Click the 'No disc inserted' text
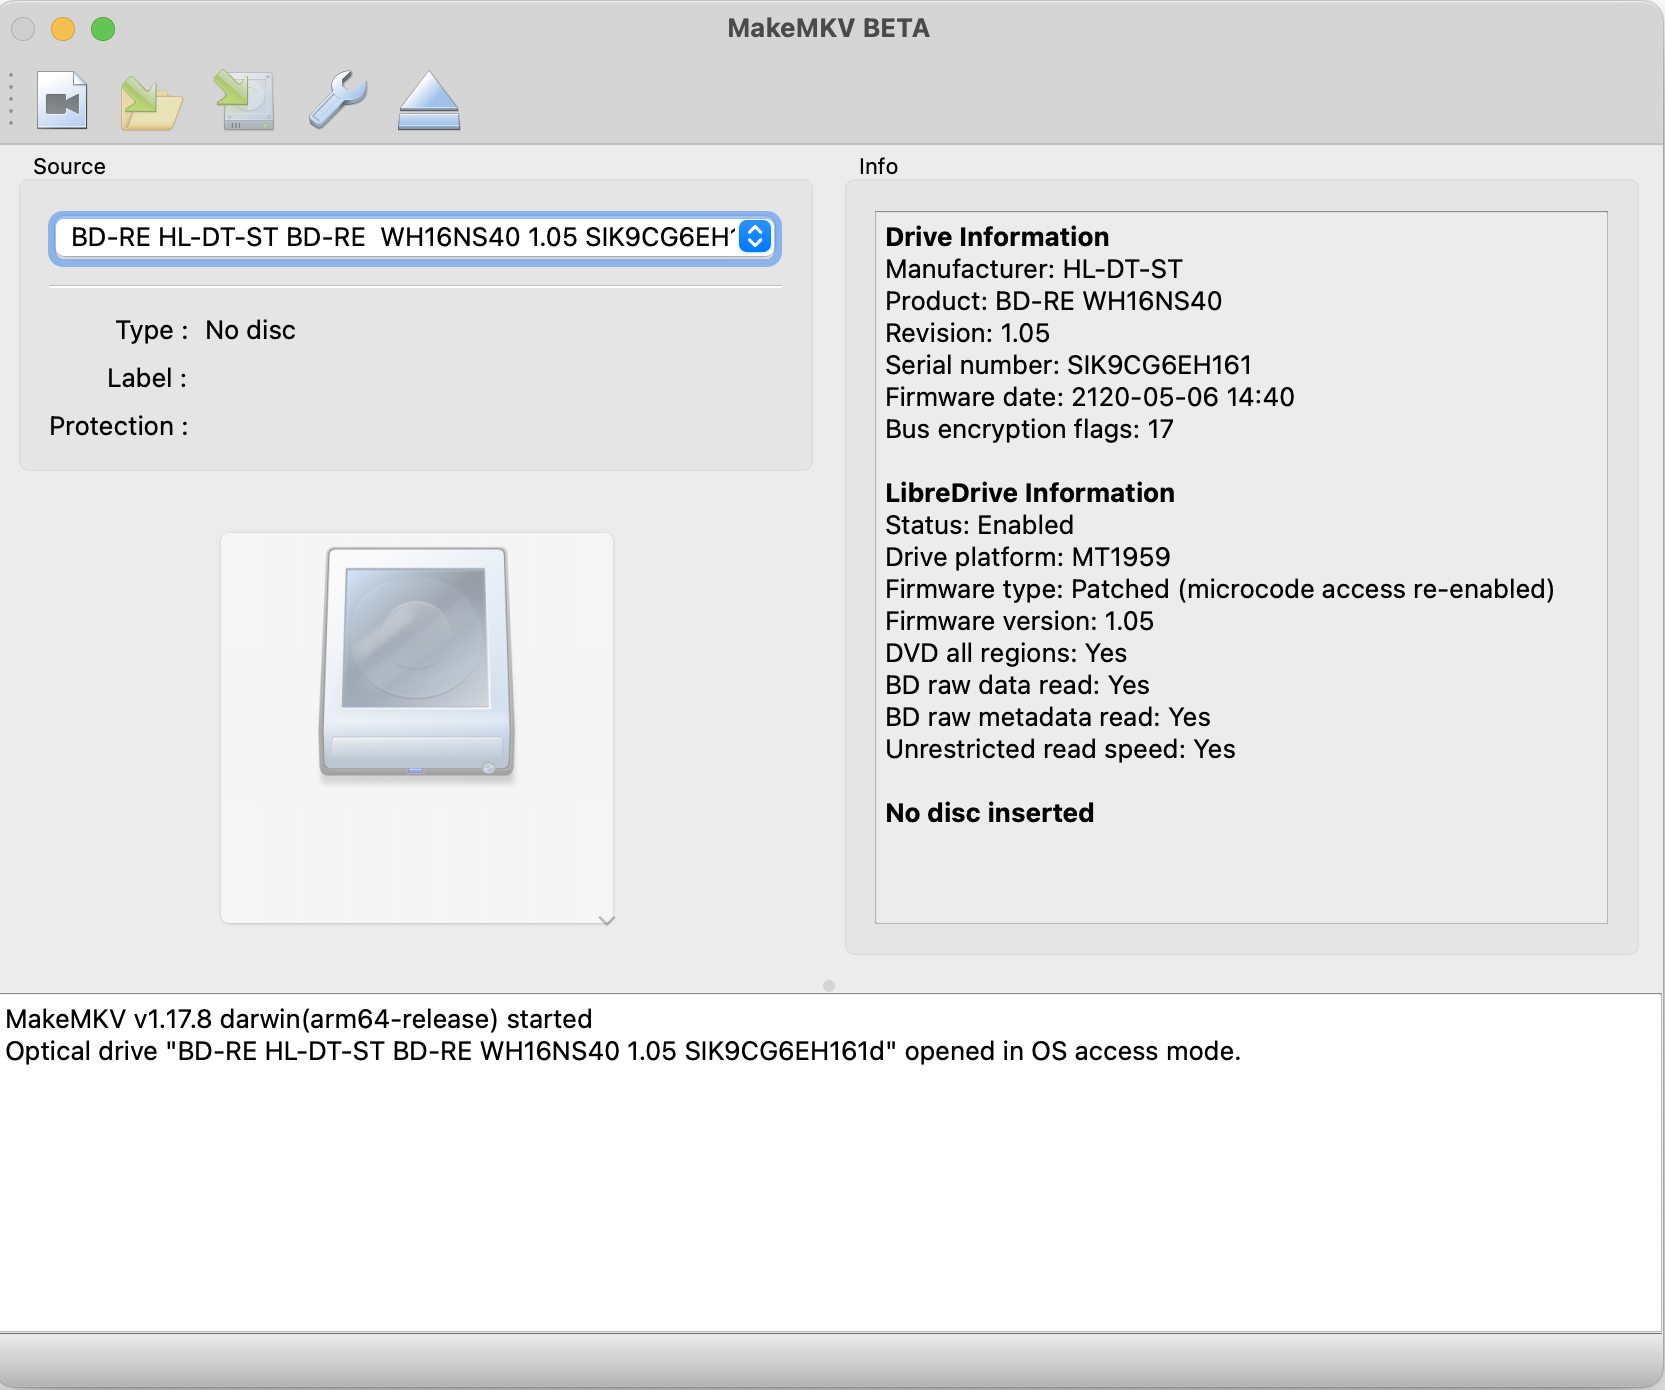This screenshot has width=1665, height=1390. [x=989, y=813]
